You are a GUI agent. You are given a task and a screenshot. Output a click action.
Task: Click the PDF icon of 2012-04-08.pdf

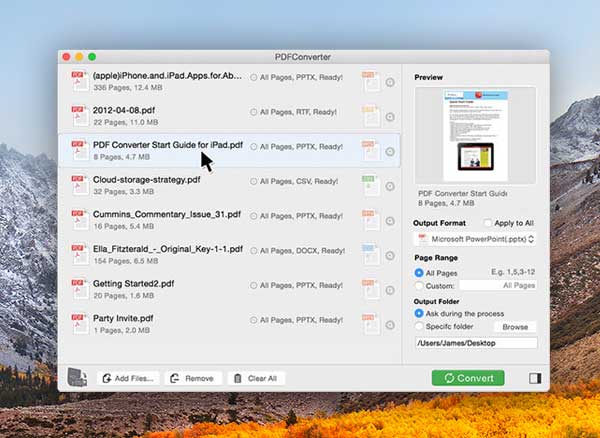click(80, 116)
